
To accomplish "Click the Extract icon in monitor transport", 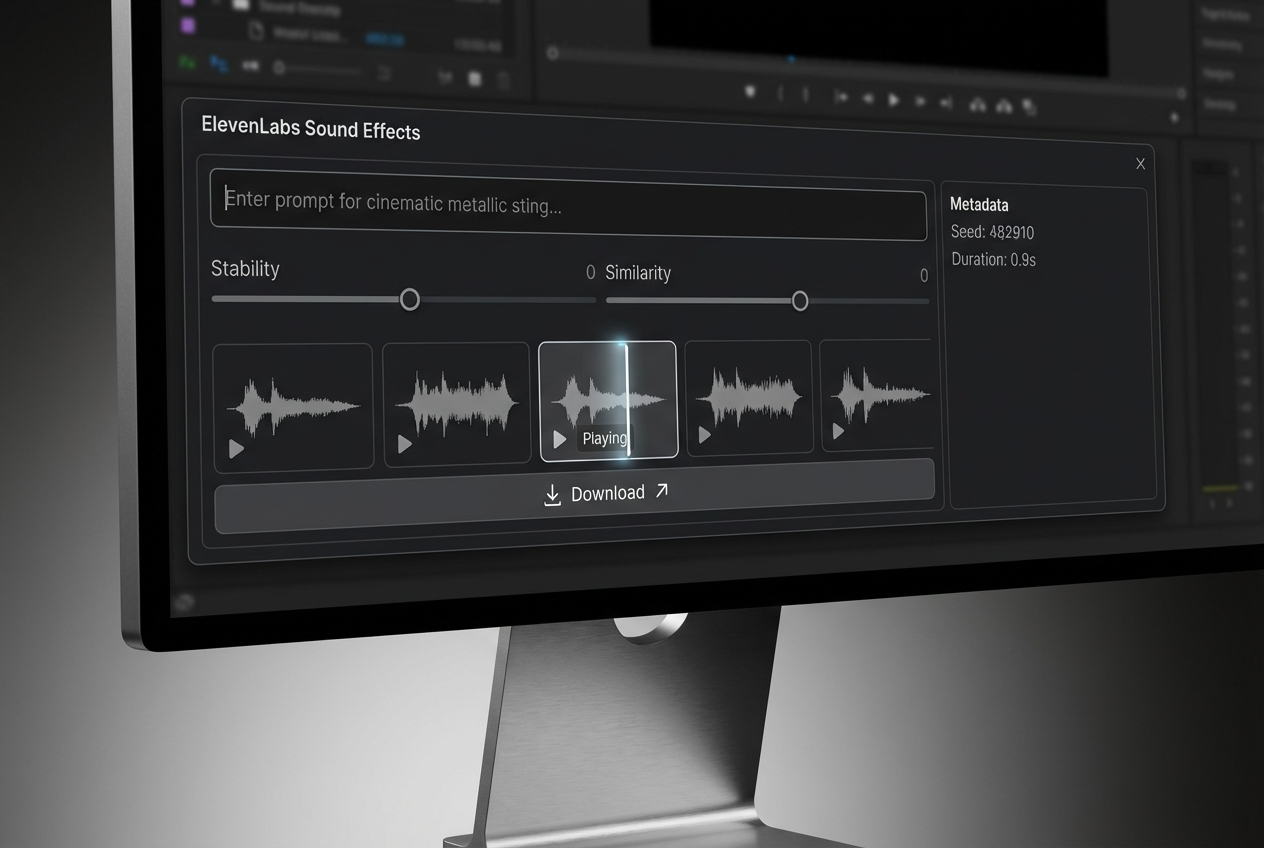I will 1003,106.
